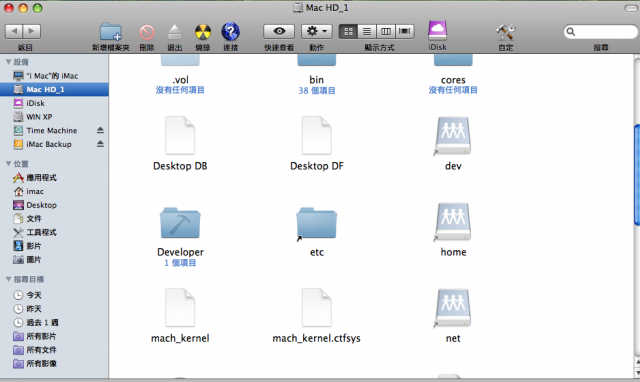Select the home alias volume icon
The width and height of the screenshot is (640, 382).
pos(453,222)
